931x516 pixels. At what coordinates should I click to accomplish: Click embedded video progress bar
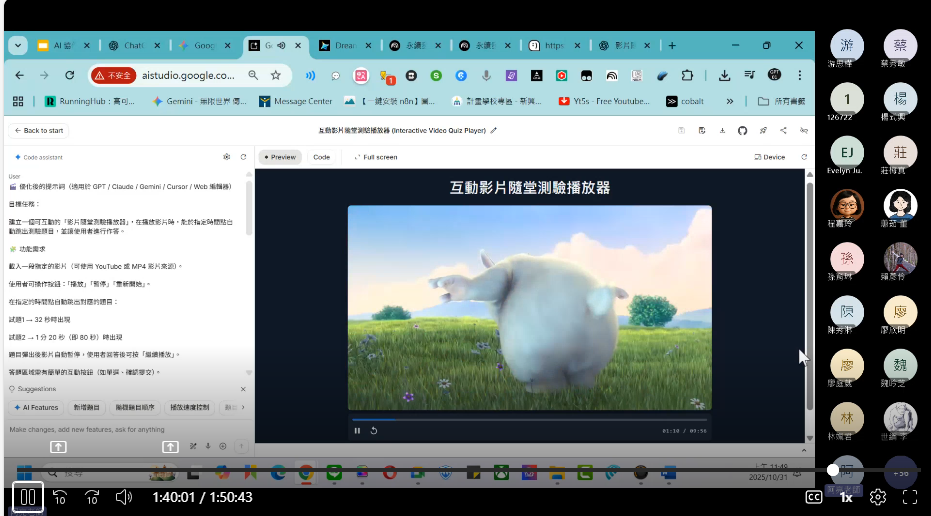tap(529, 420)
